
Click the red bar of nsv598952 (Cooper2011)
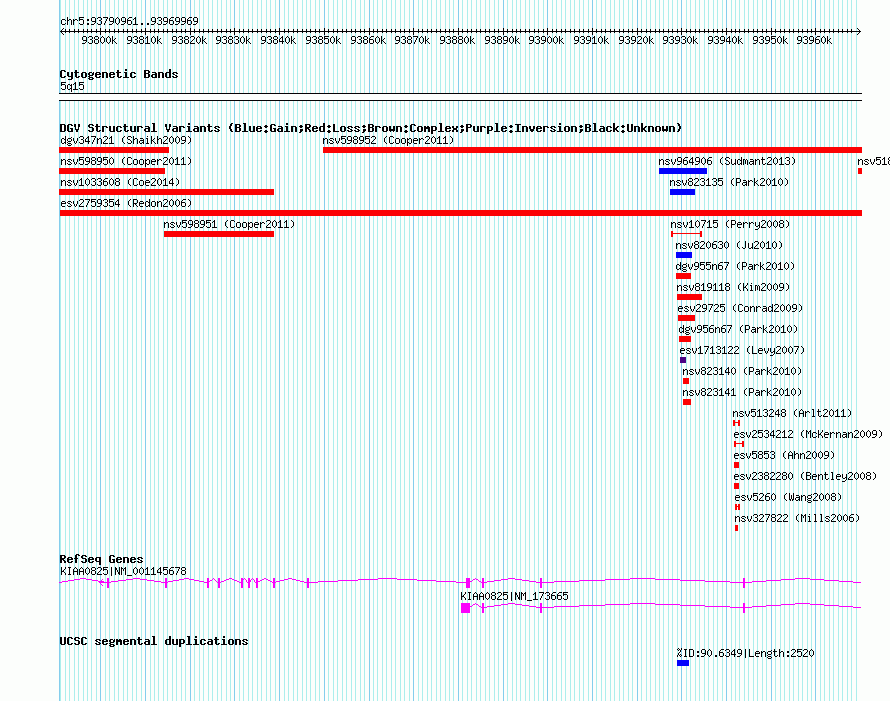592,150
